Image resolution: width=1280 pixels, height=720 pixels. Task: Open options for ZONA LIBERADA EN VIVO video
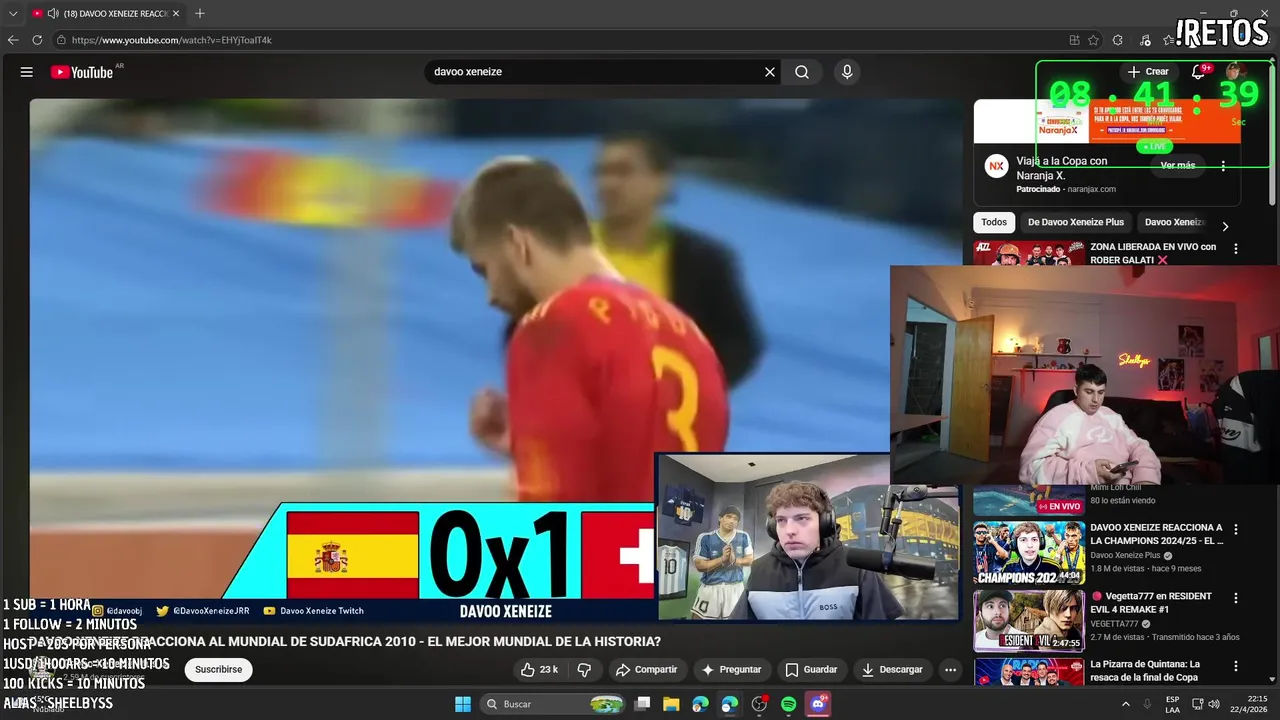pos(1236,249)
